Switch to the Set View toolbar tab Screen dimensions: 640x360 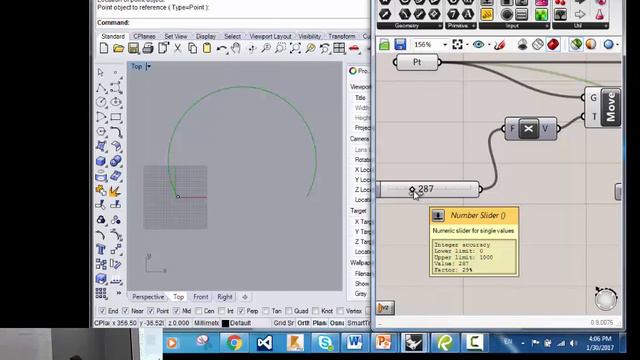click(176, 36)
